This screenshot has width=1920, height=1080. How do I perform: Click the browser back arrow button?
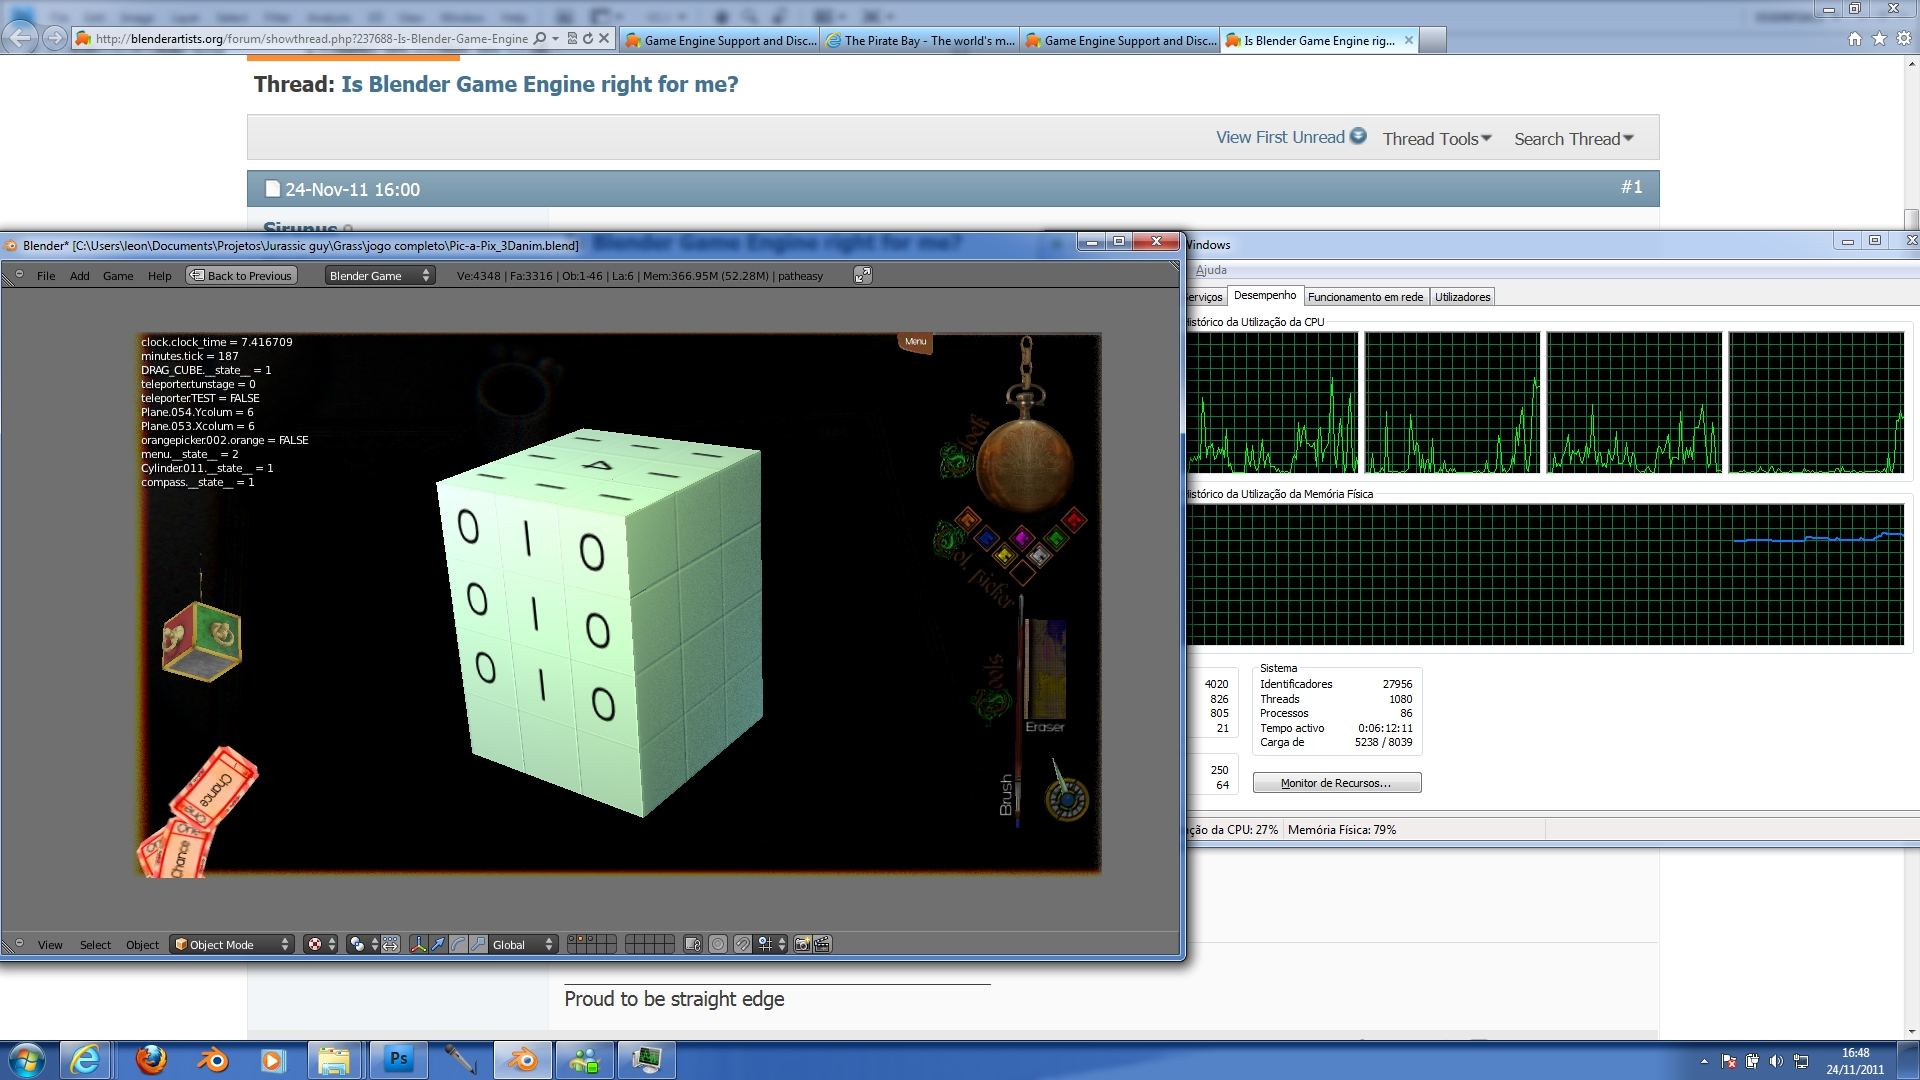tap(20, 38)
